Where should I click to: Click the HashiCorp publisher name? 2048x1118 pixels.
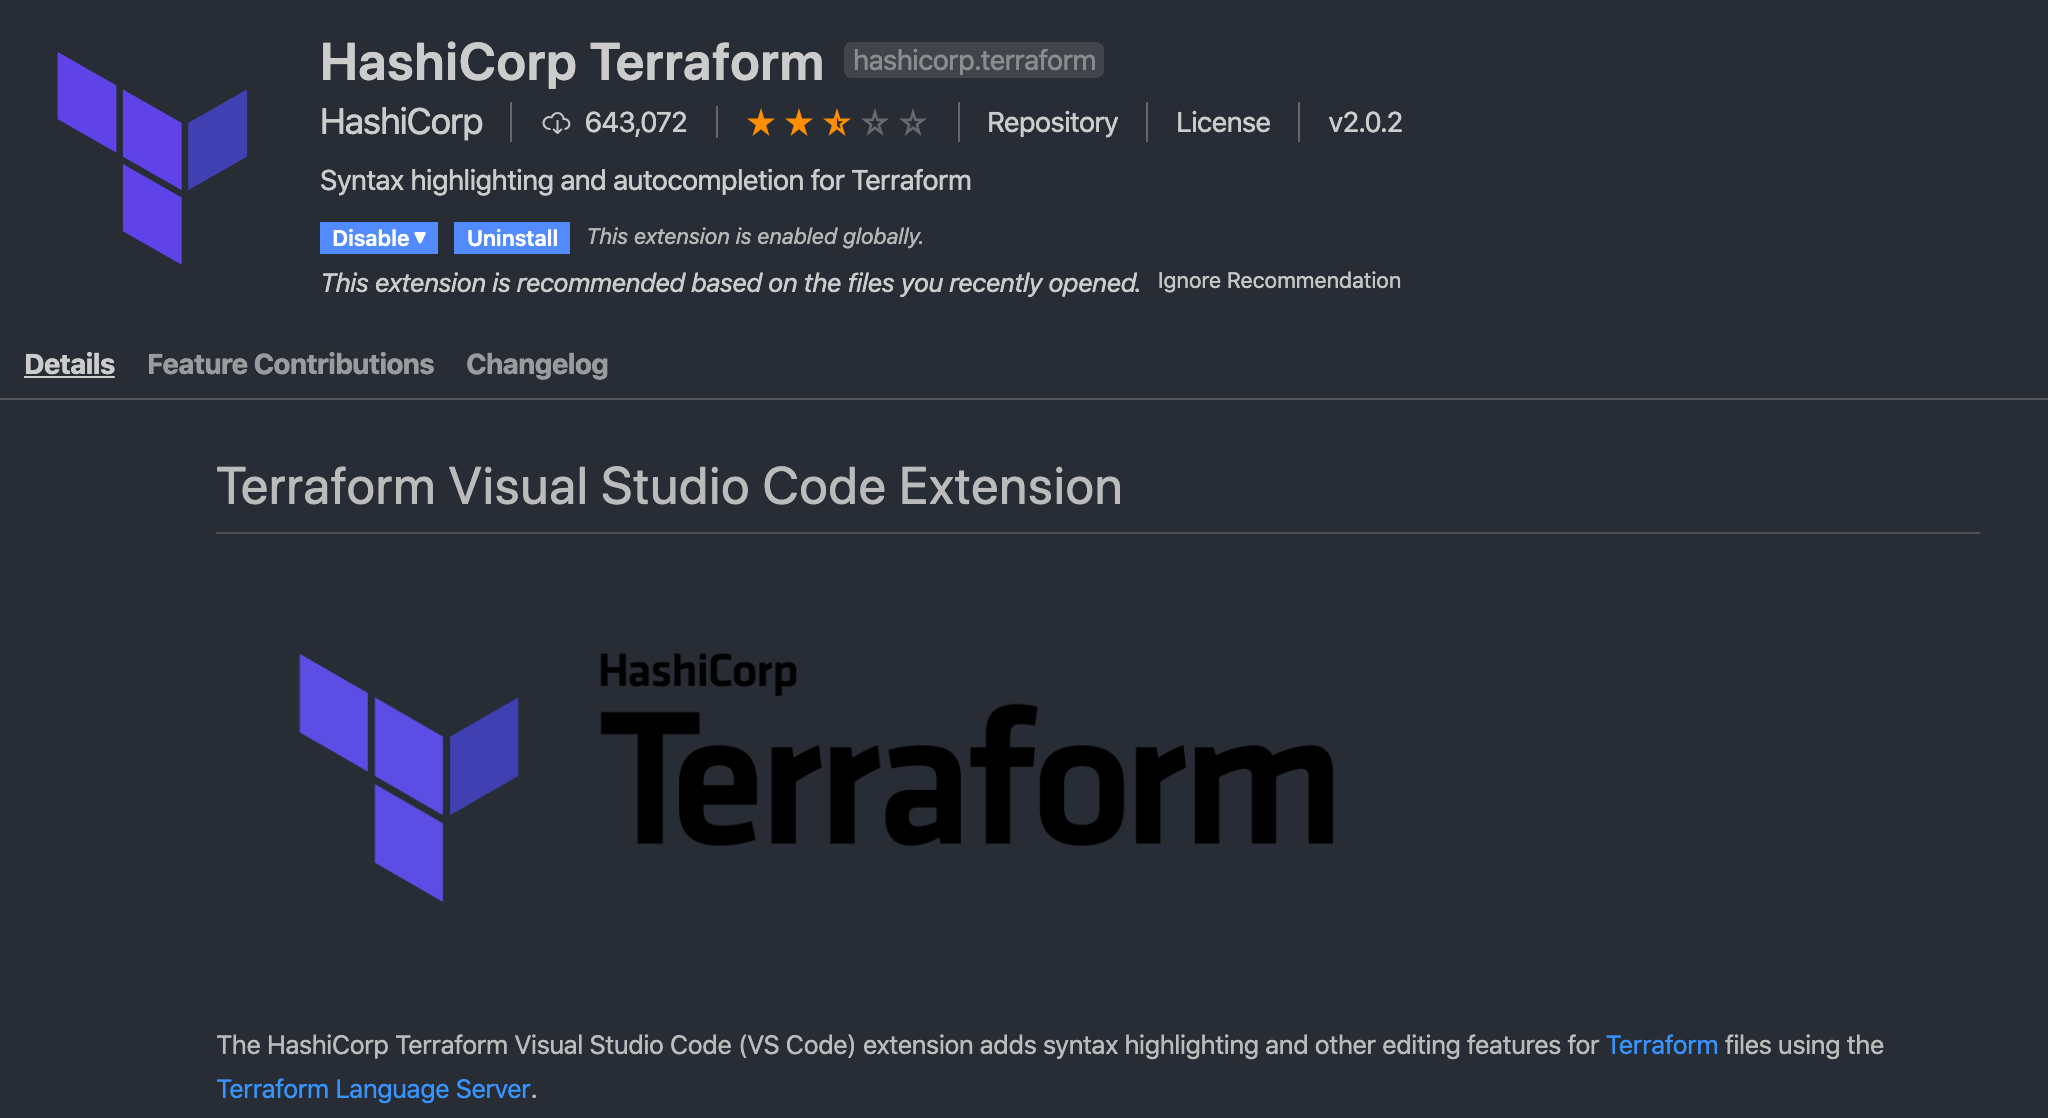pos(400,121)
